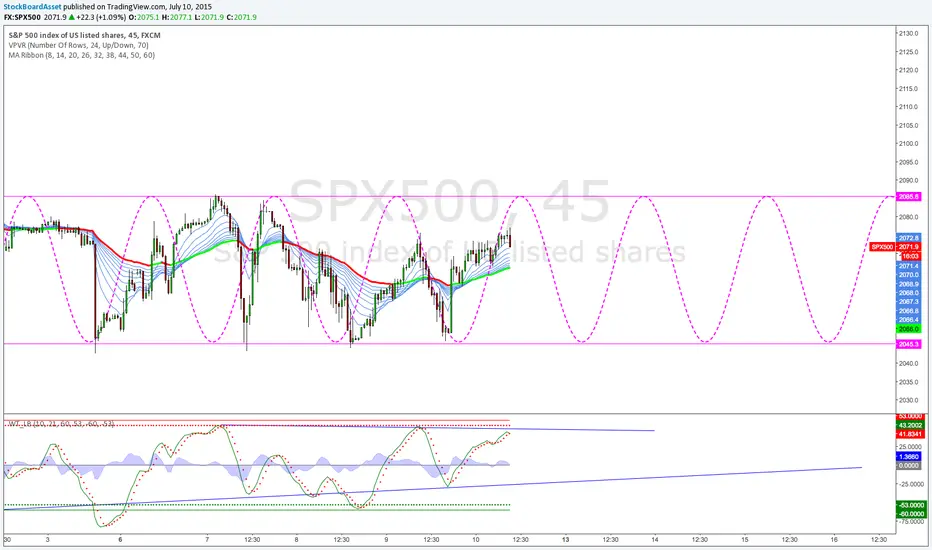Select the MA Ribbon indicator label
932x550 pixels.
tap(81, 55)
